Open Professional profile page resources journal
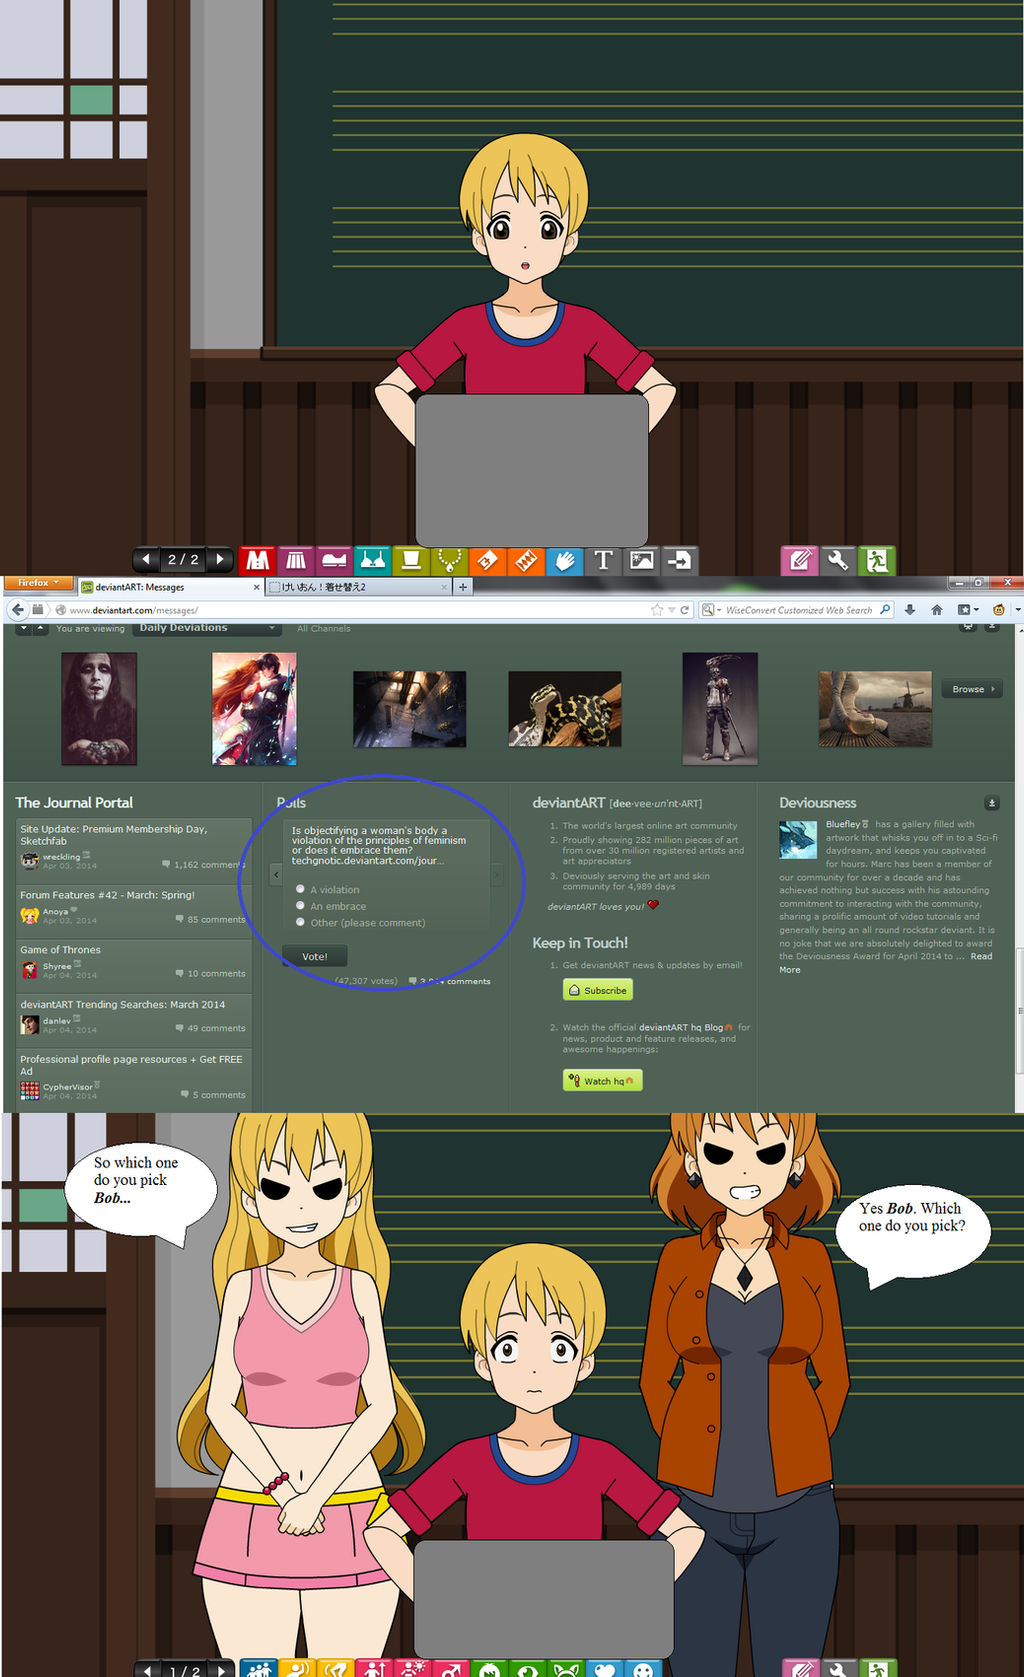The height and width of the screenshot is (1677, 1024). point(131,1065)
